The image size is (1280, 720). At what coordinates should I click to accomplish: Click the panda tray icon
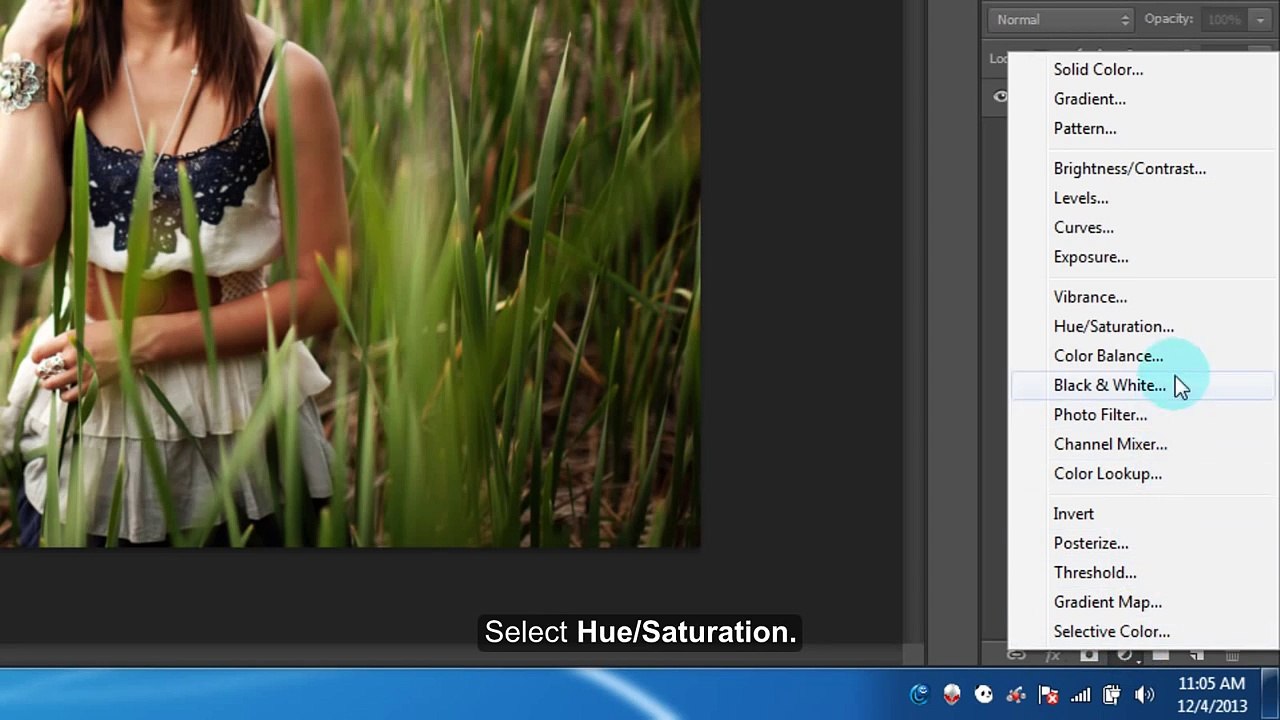click(984, 694)
